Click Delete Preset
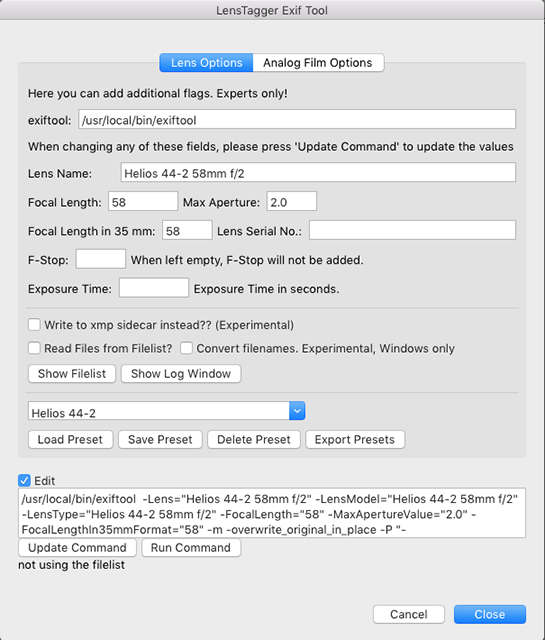 point(254,440)
